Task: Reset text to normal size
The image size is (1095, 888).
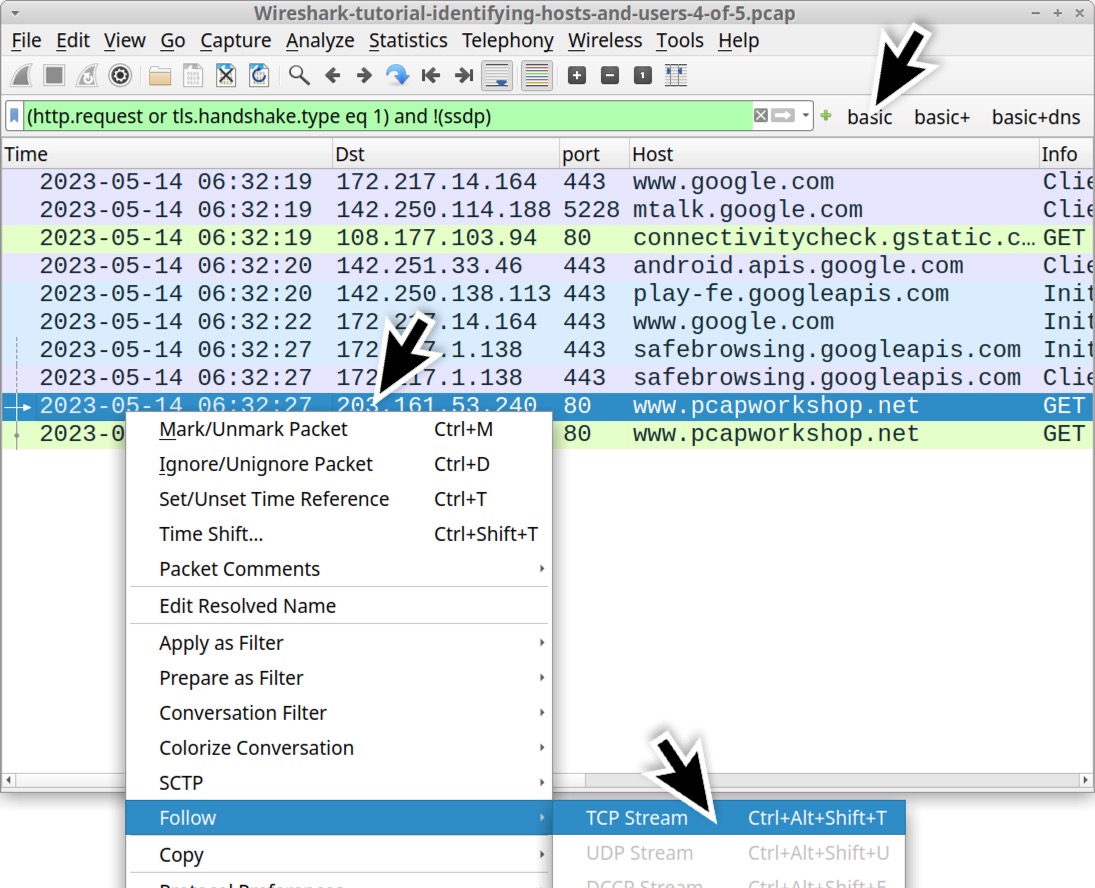Action: point(642,75)
